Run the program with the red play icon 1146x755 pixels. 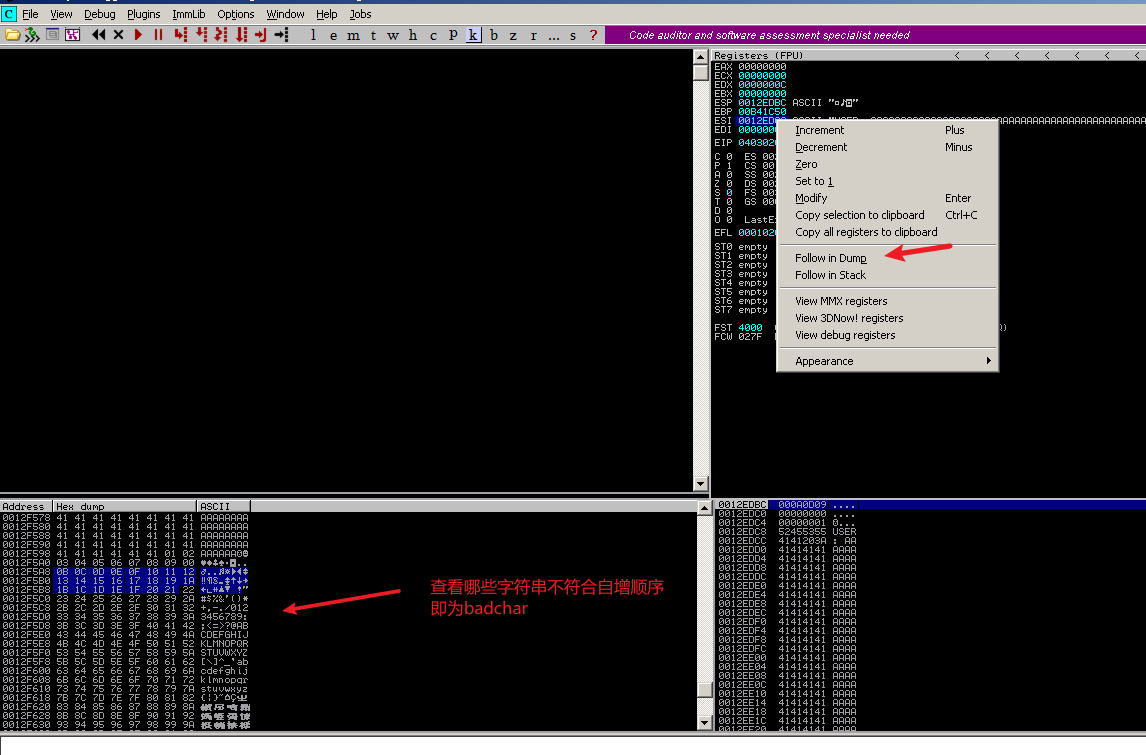click(x=138, y=34)
